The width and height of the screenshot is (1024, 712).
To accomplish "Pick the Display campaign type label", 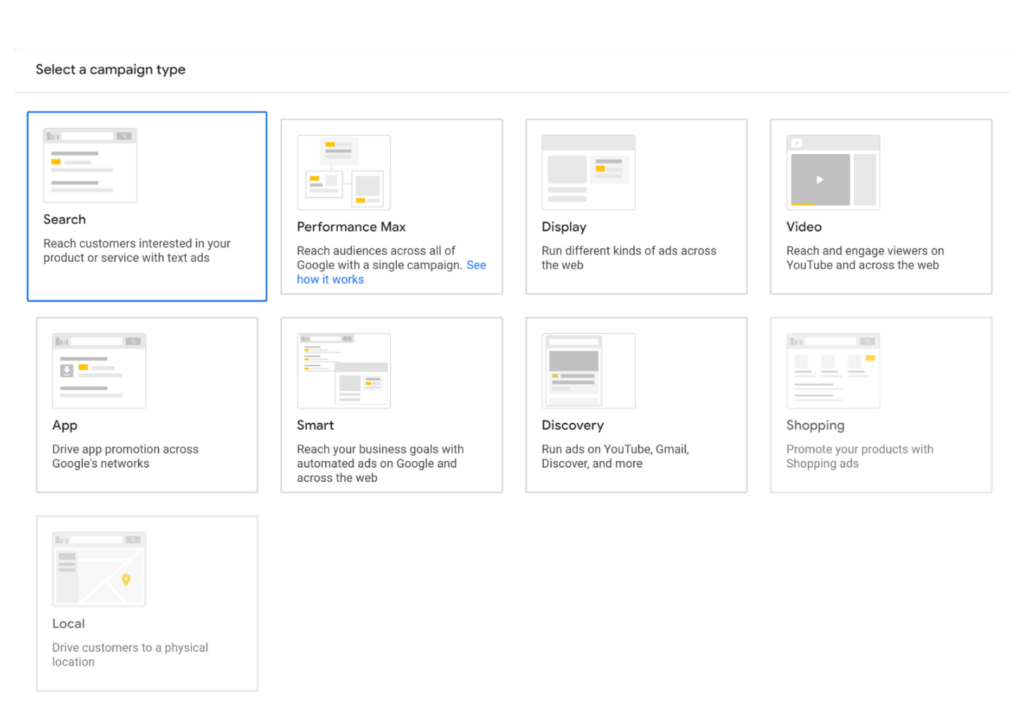I will [x=564, y=227].
